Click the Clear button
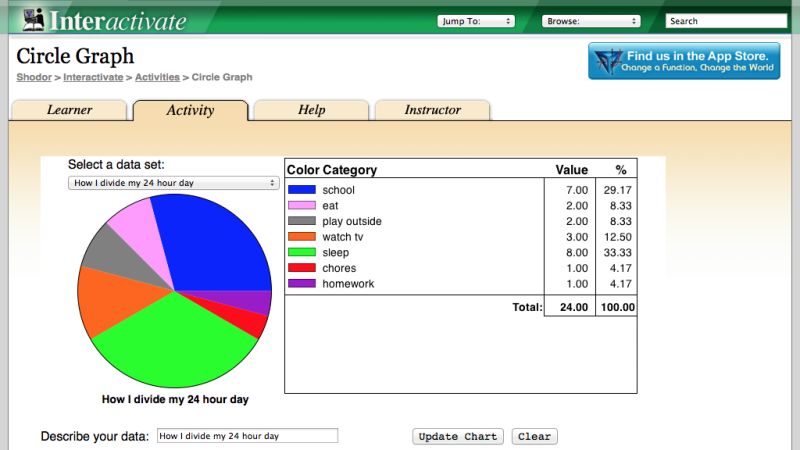The height and width of the screenshot is (450, 800). click(x=534, y=436)
